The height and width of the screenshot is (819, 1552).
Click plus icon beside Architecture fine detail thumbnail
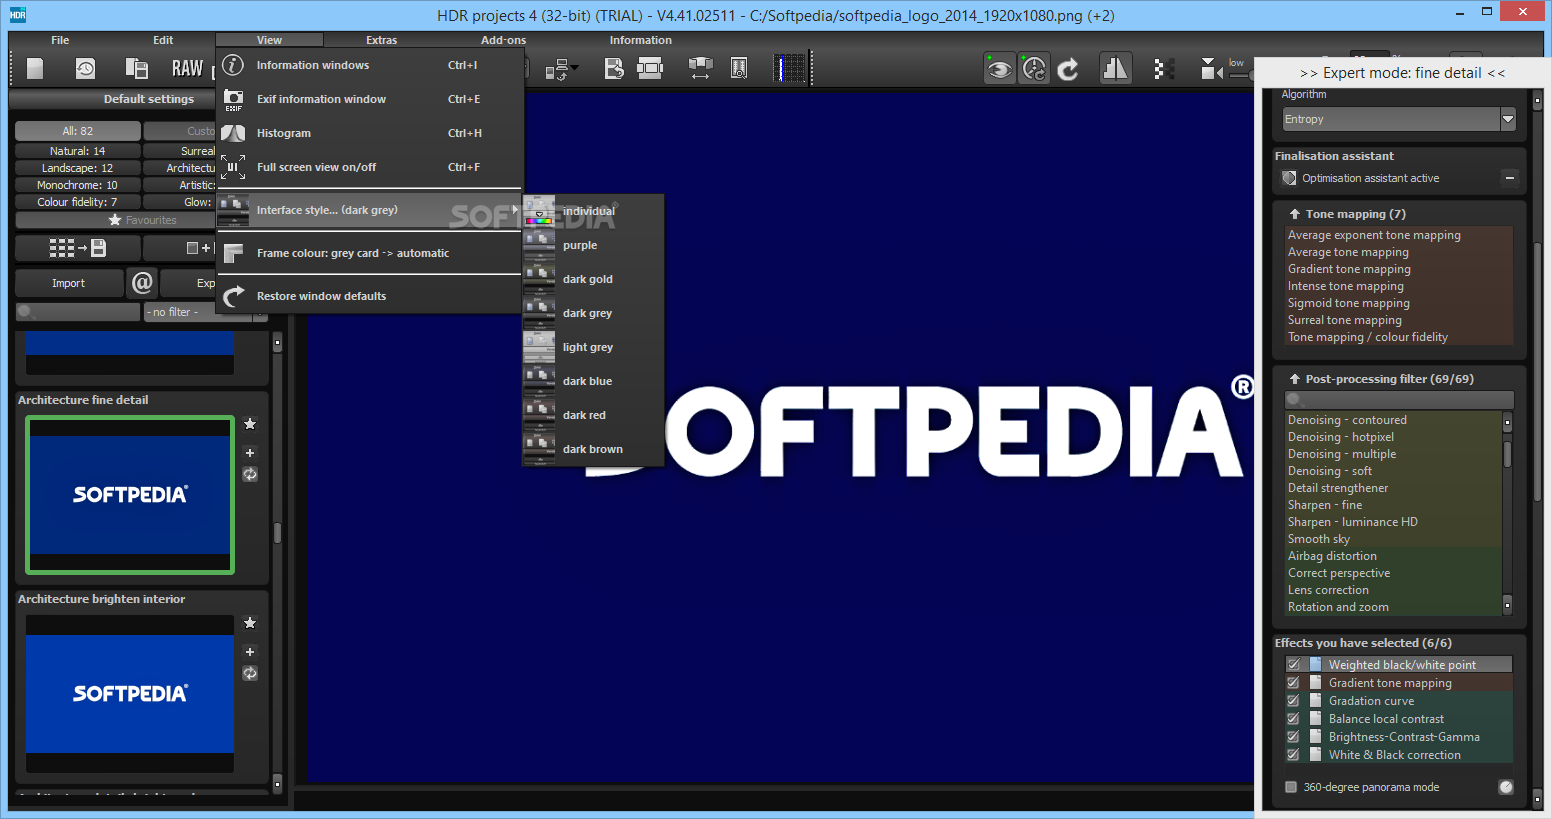250,452
